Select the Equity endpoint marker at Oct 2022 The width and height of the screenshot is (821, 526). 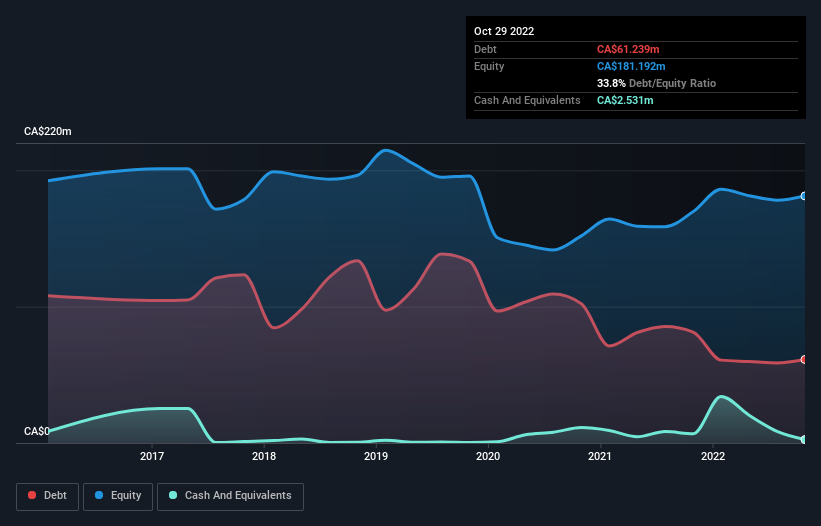point(804,196)
